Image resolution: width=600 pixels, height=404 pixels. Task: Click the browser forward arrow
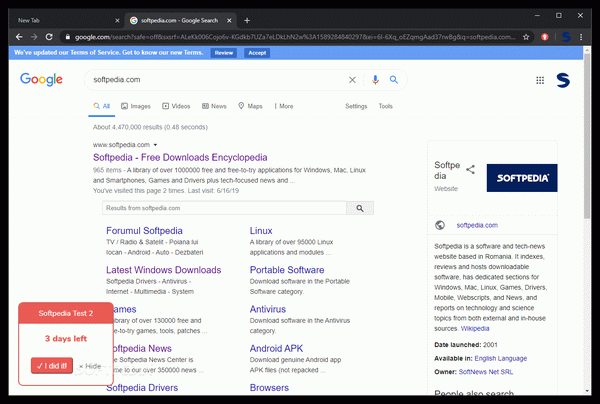(34, 37)
